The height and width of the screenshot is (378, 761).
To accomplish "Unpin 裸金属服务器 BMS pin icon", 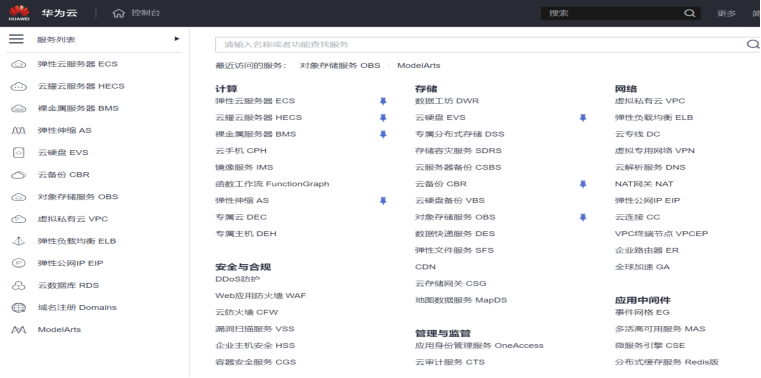I will [383, 134].
